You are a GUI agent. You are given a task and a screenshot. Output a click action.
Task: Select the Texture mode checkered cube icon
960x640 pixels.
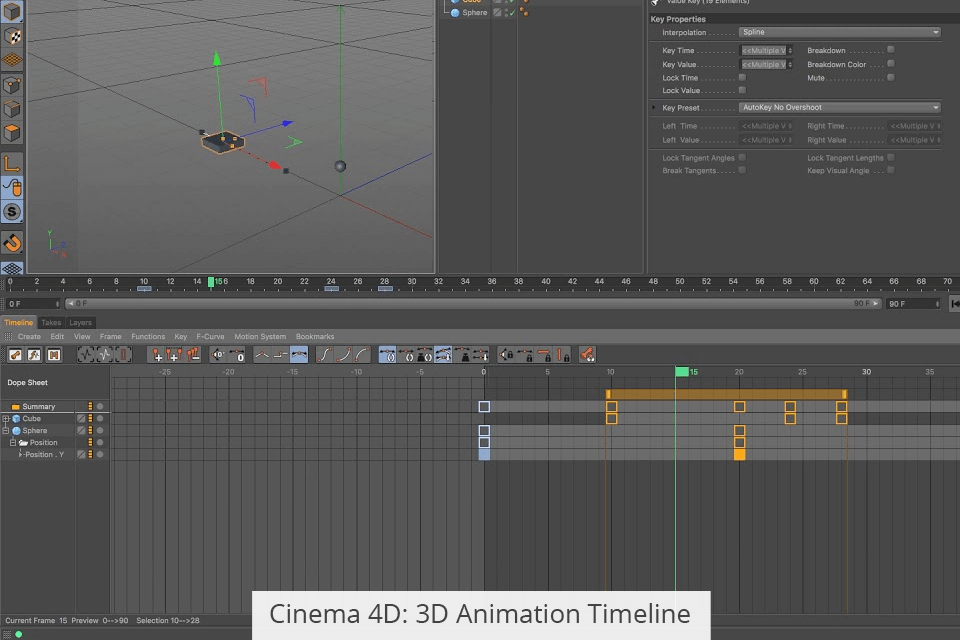(x=12, y=36)
